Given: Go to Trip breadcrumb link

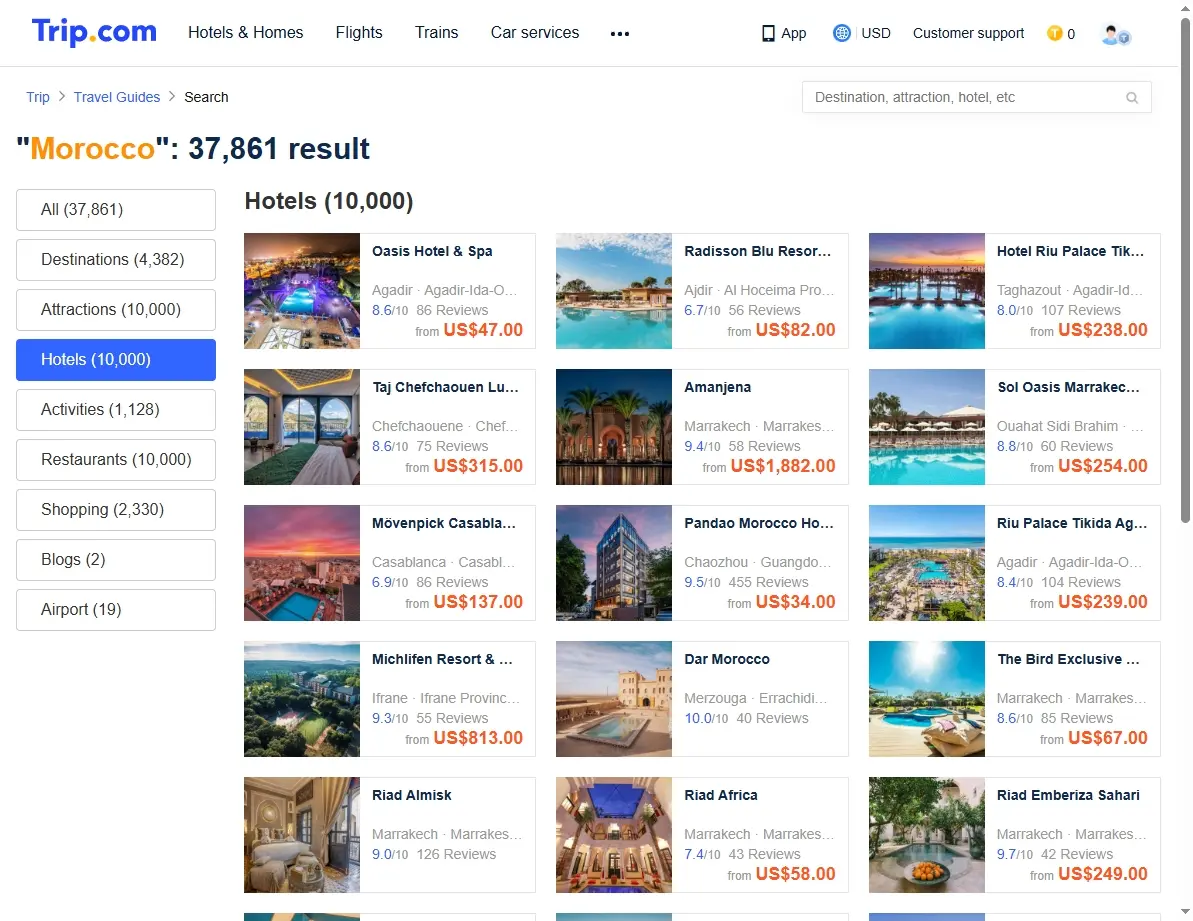Looking at the screenshot, I should [37, 97].
